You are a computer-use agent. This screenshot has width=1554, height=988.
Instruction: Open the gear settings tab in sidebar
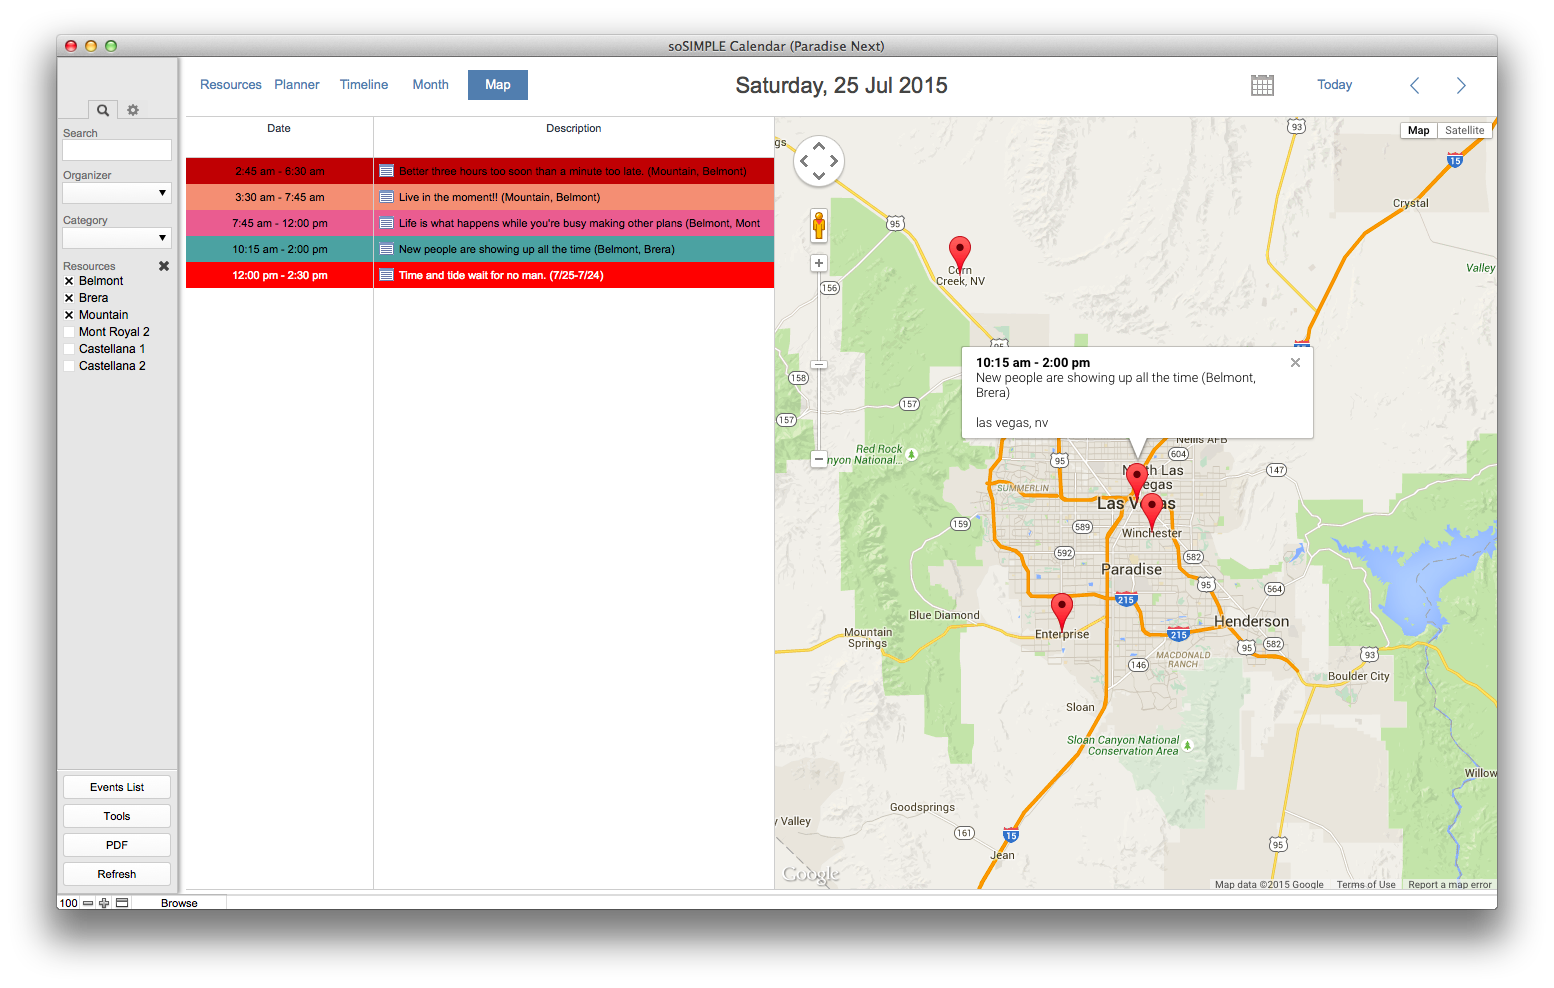(x=133, y=110)
